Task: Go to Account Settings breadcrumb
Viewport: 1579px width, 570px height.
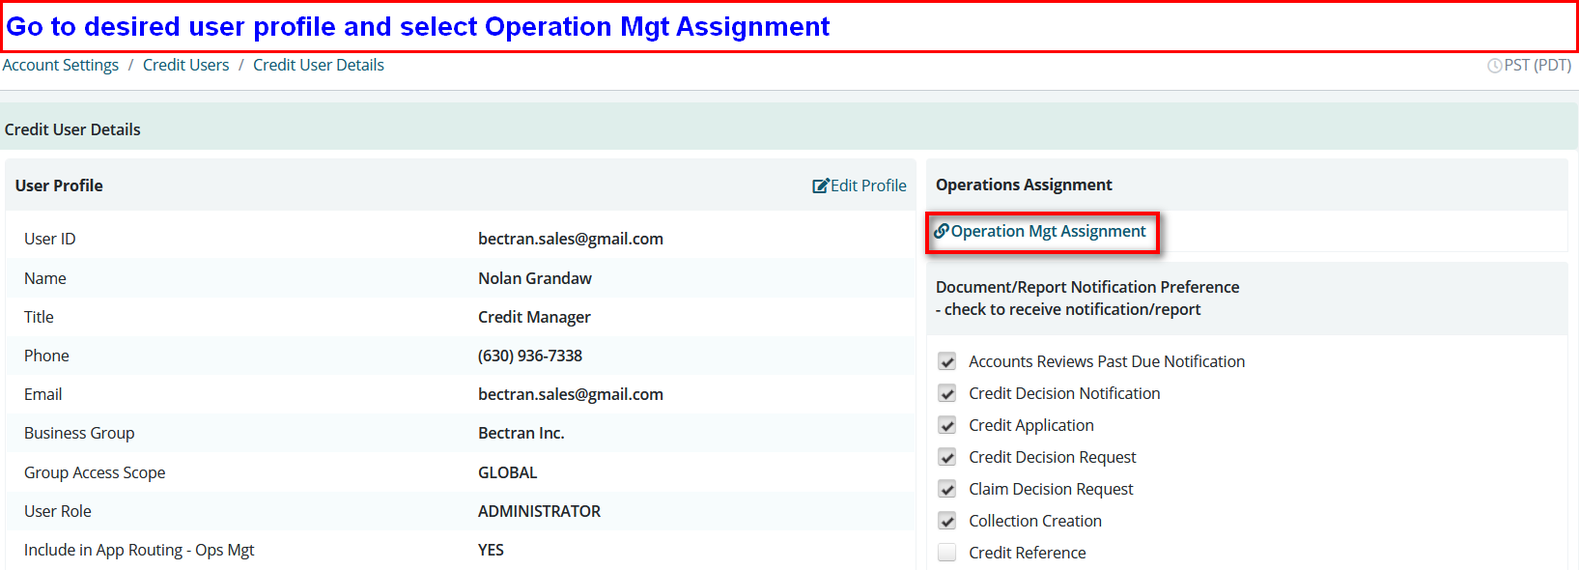Action: pos(60,65)
